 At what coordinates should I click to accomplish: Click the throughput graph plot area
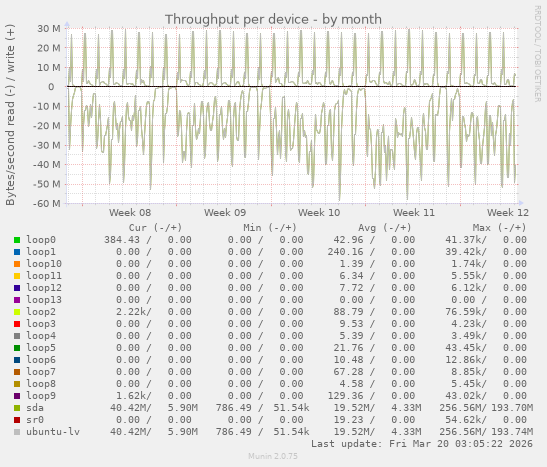click(292, 116)
